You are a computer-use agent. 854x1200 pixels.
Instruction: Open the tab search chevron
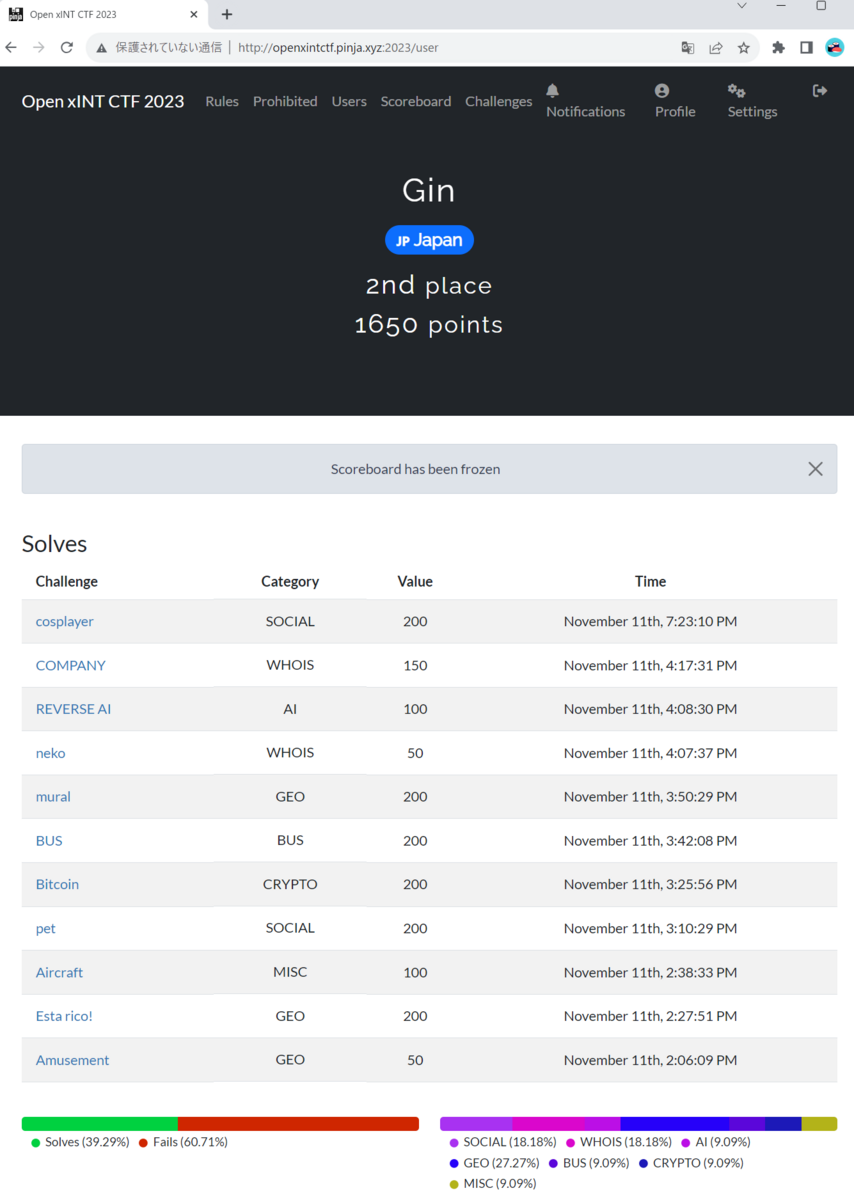(743, 7)
